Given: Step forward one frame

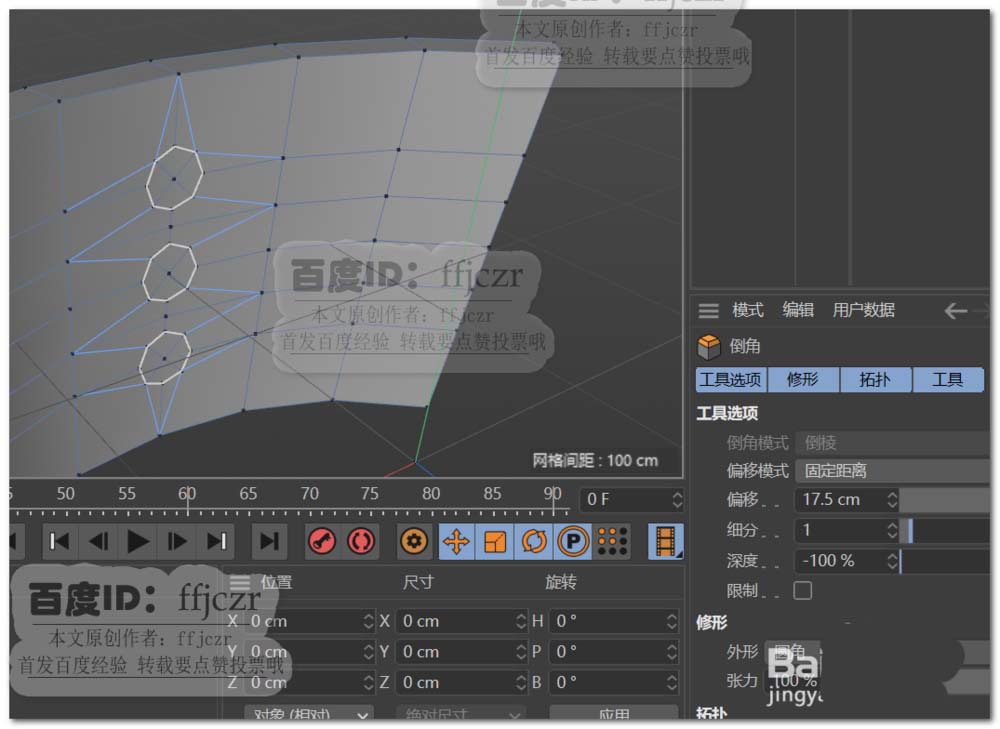Looking at the screenshot, I should (177, 541).
